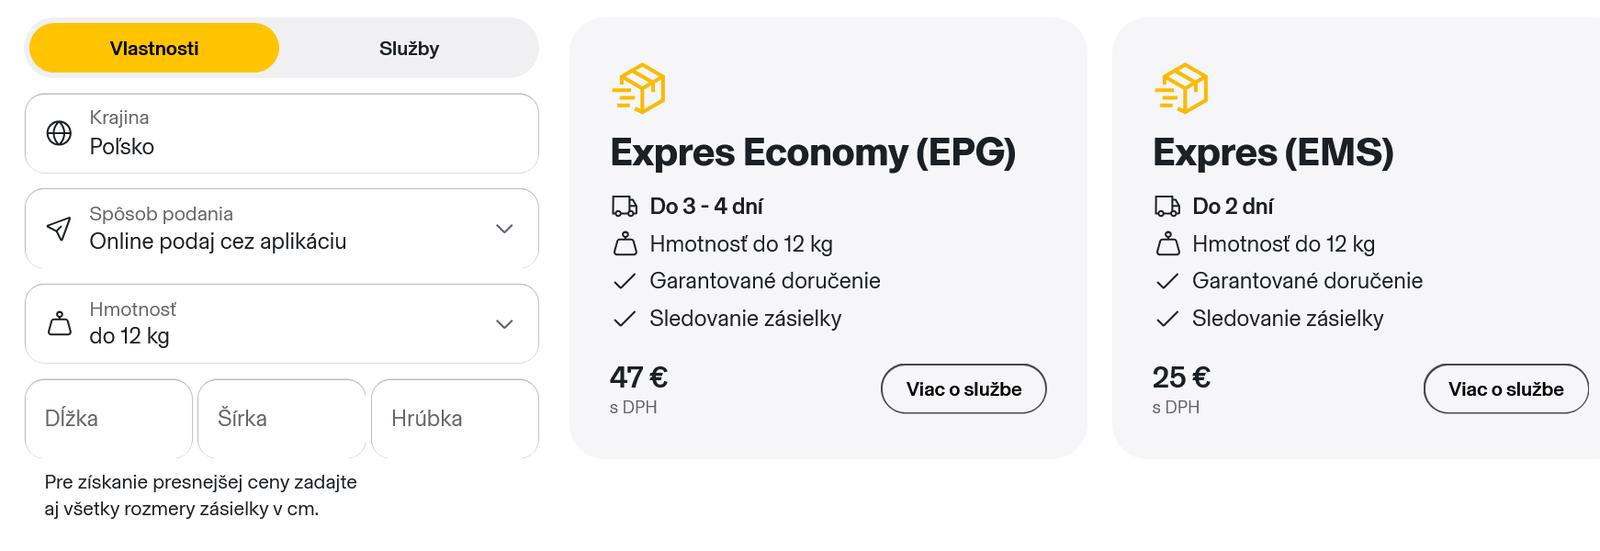Click the Expres Economy package icon
1600x551 pixels.
tap(639, 88)
